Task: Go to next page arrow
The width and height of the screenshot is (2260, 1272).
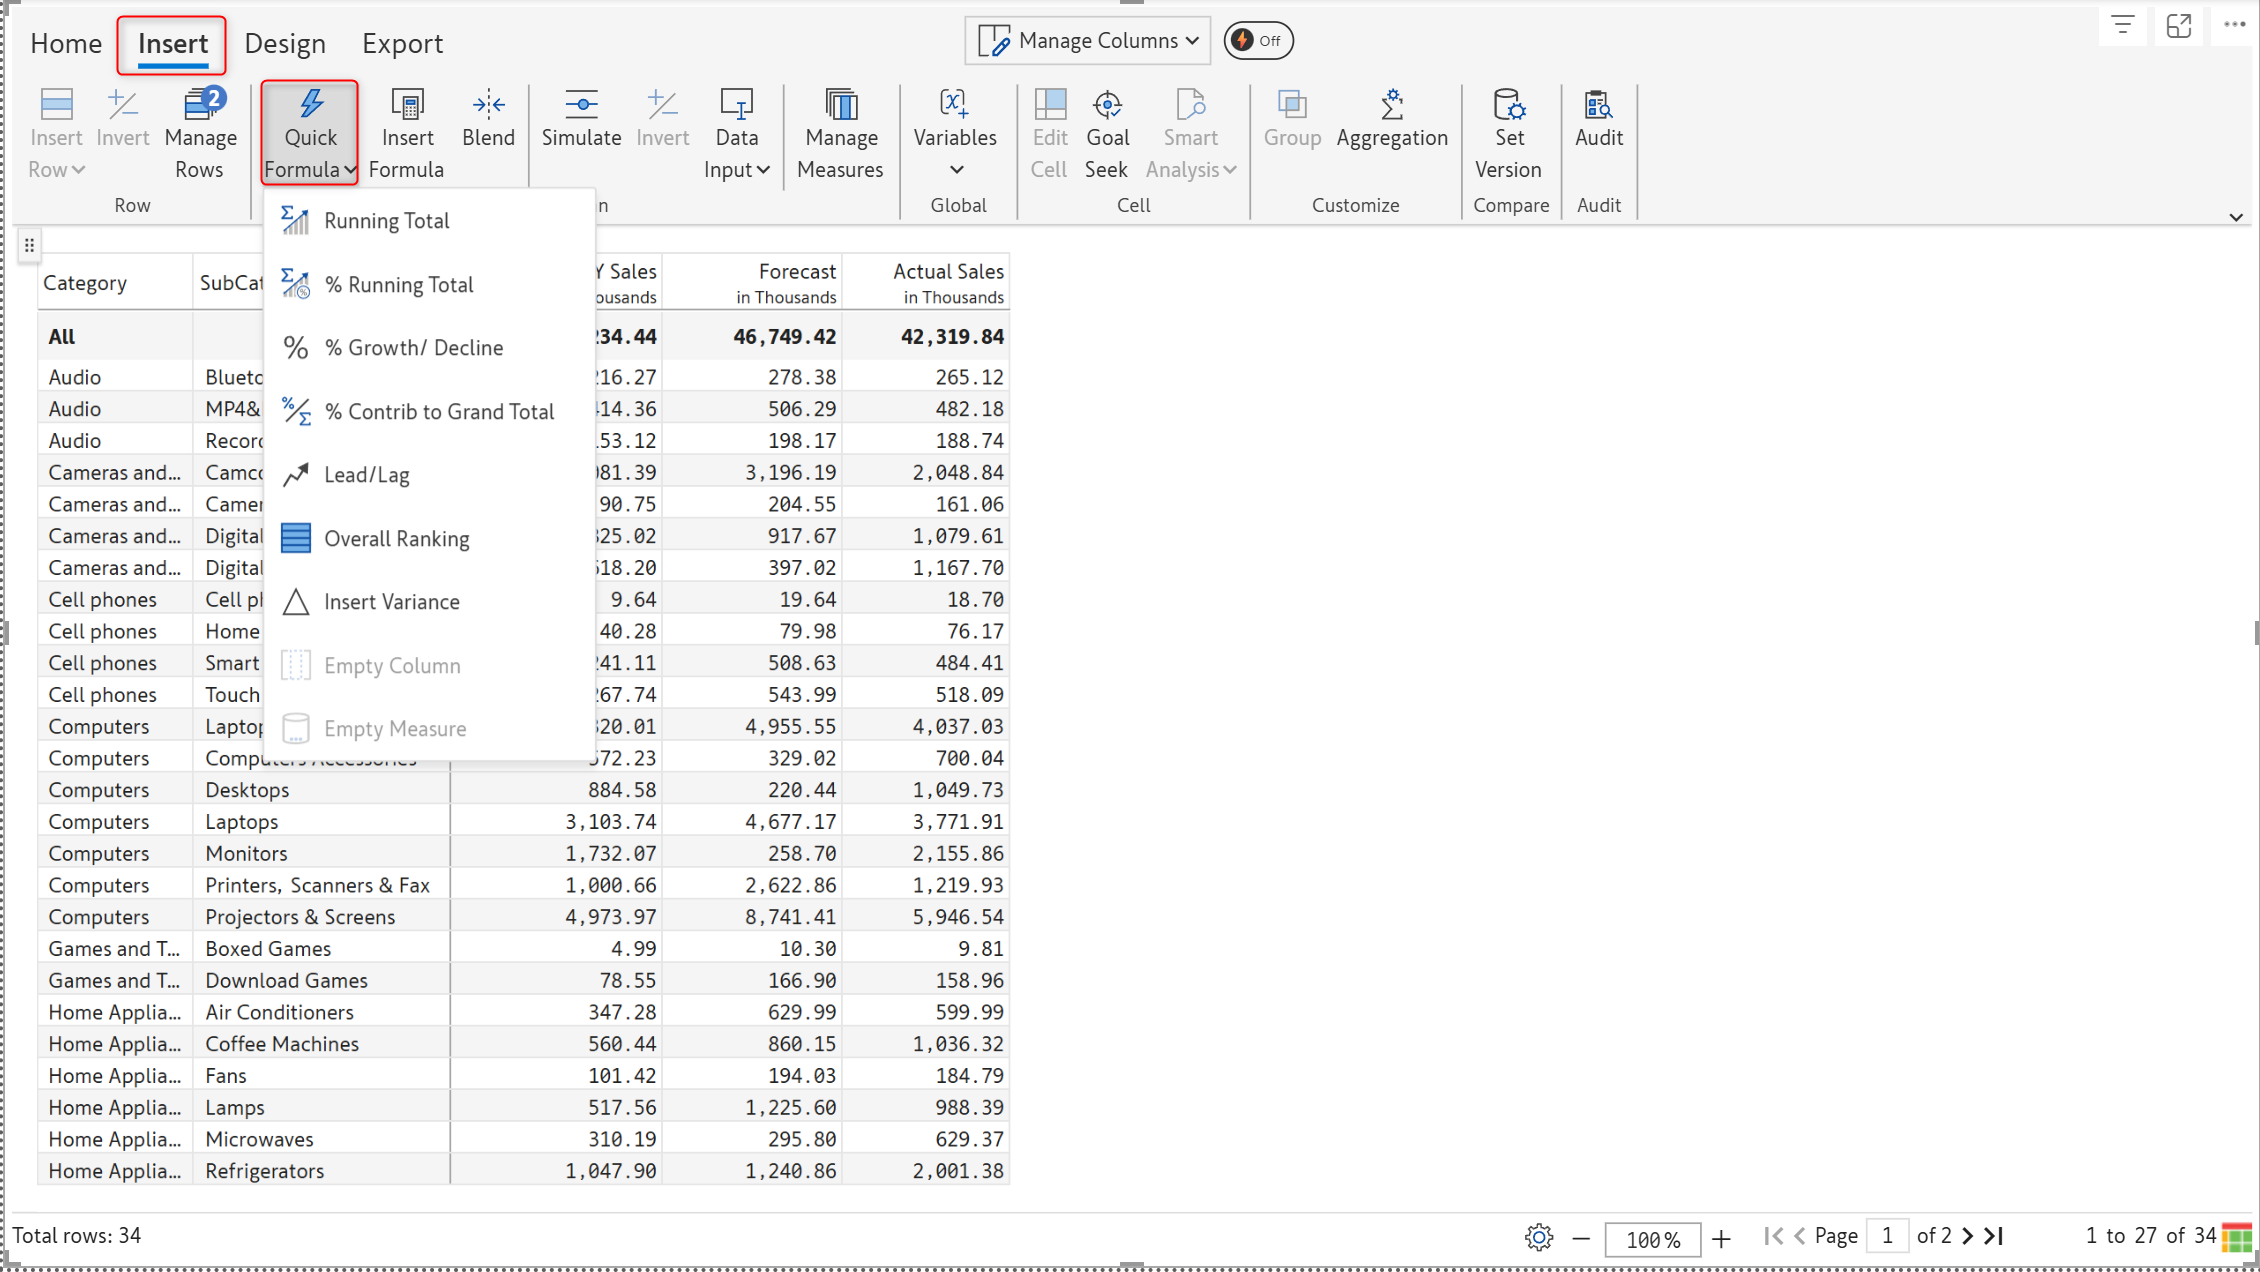Action: click(1968, 1236)
